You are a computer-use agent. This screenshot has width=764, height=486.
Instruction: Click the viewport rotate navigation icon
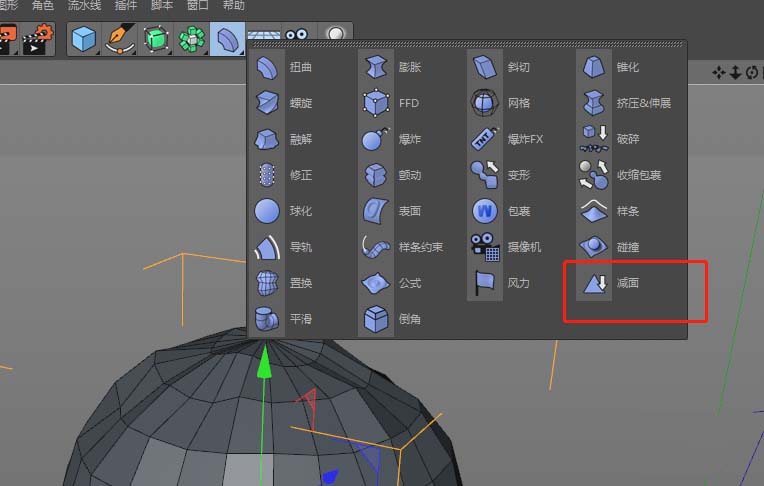752,73
